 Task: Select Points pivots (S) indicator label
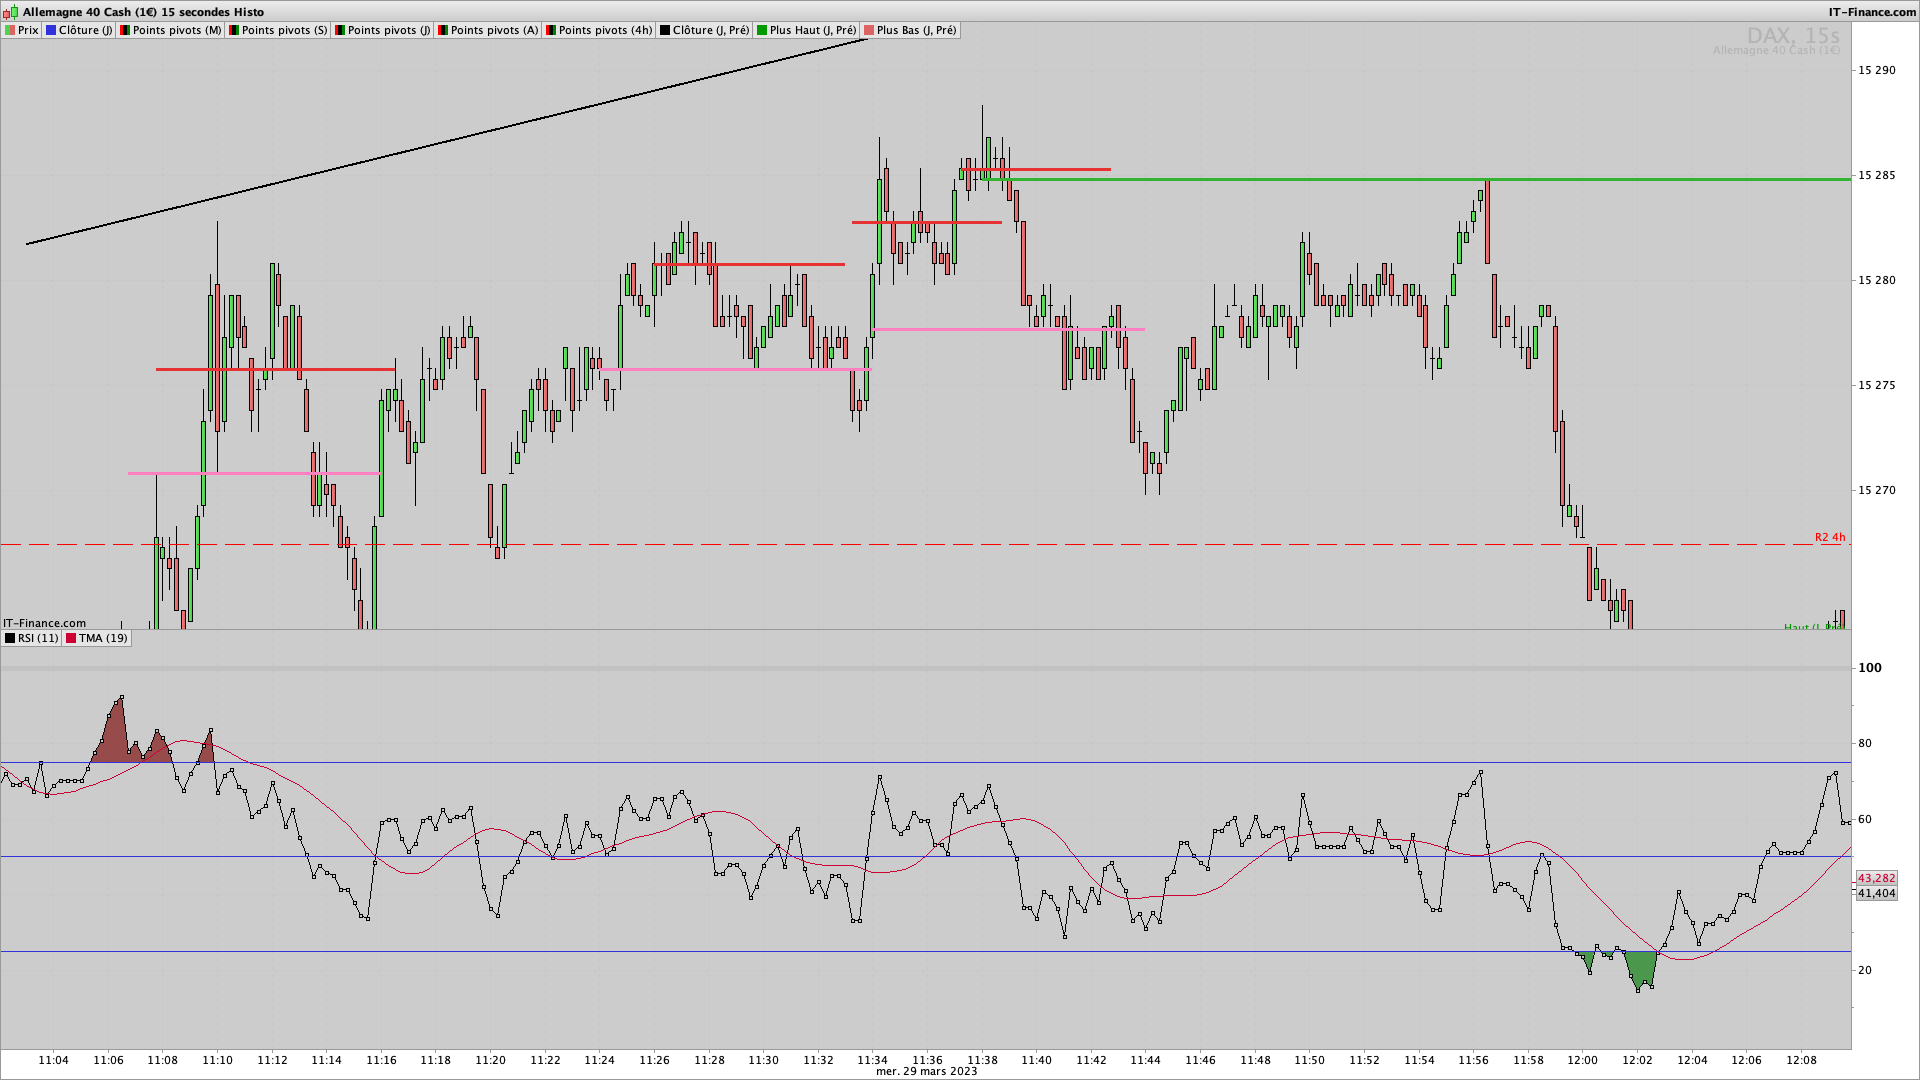(284, 30)
